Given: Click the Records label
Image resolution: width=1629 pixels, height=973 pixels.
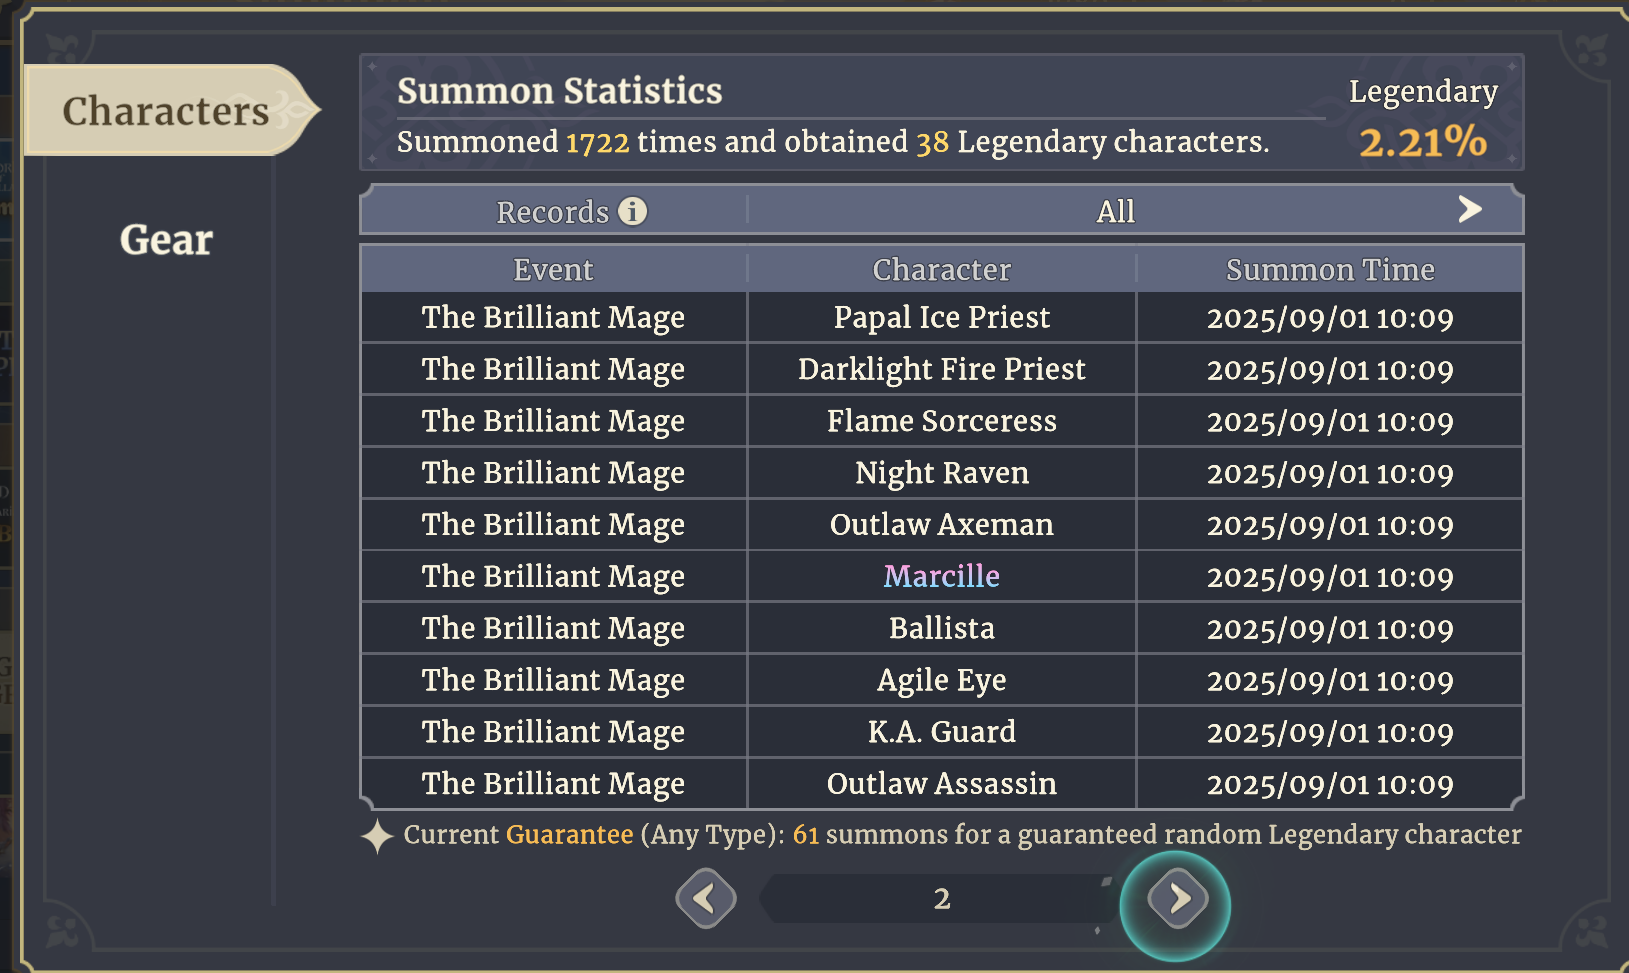Looking at the screenshot, I should [552, 212].
